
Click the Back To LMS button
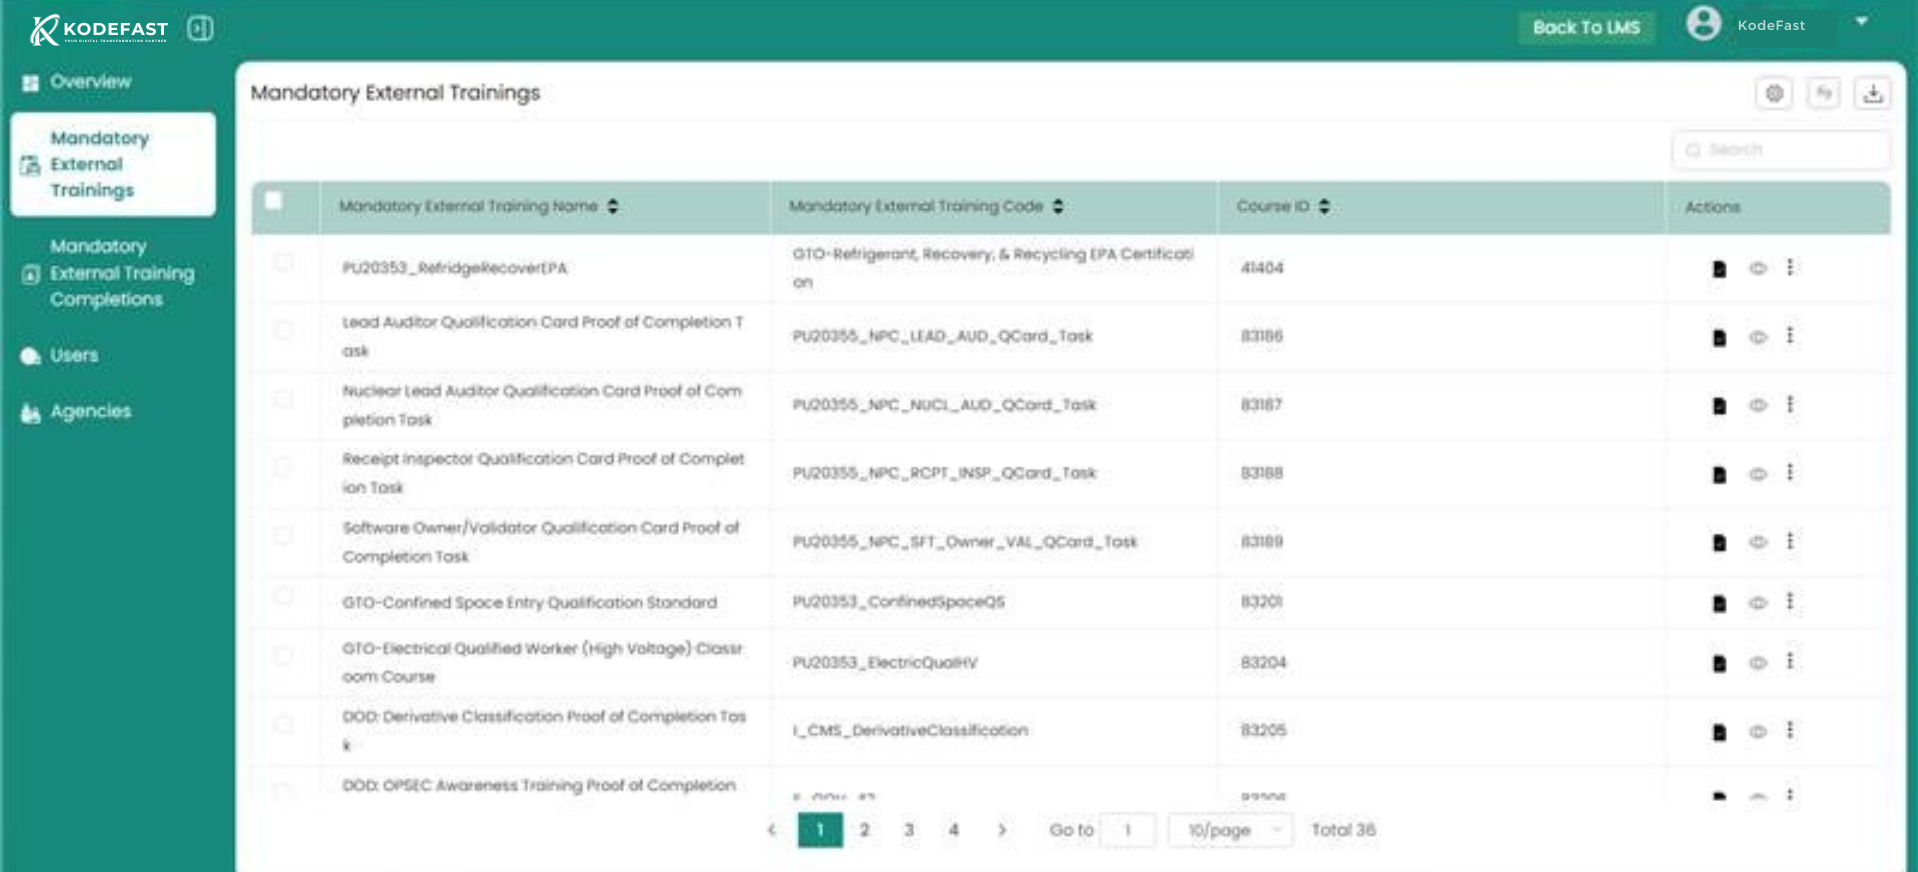[1586, 27]
